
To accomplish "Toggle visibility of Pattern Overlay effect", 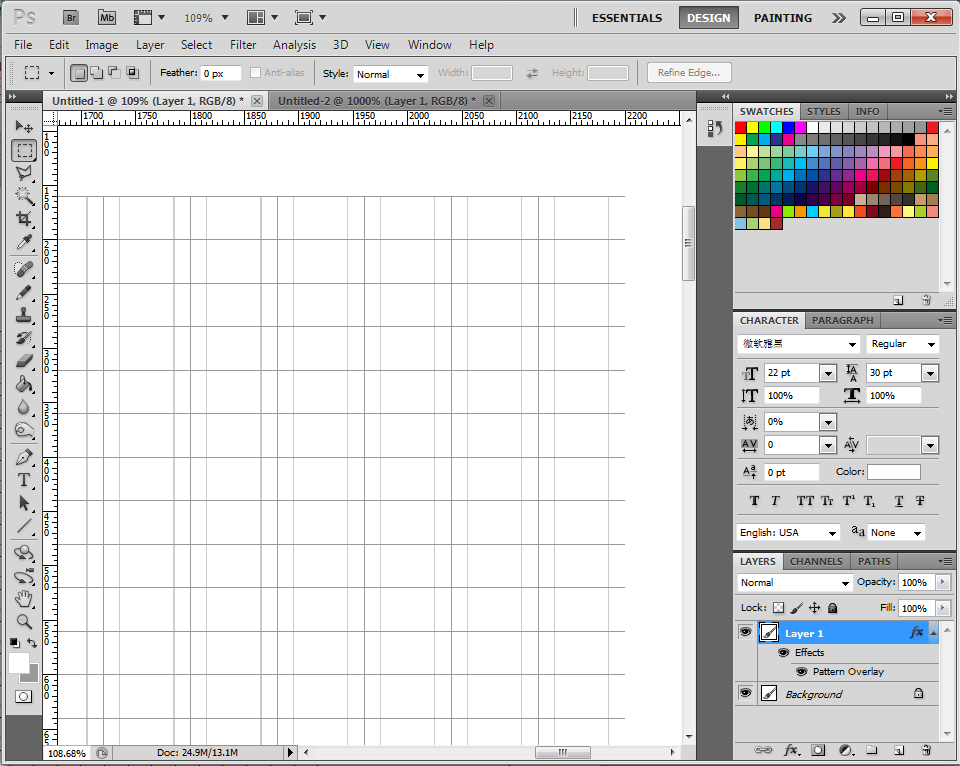I will pos(801,672).
